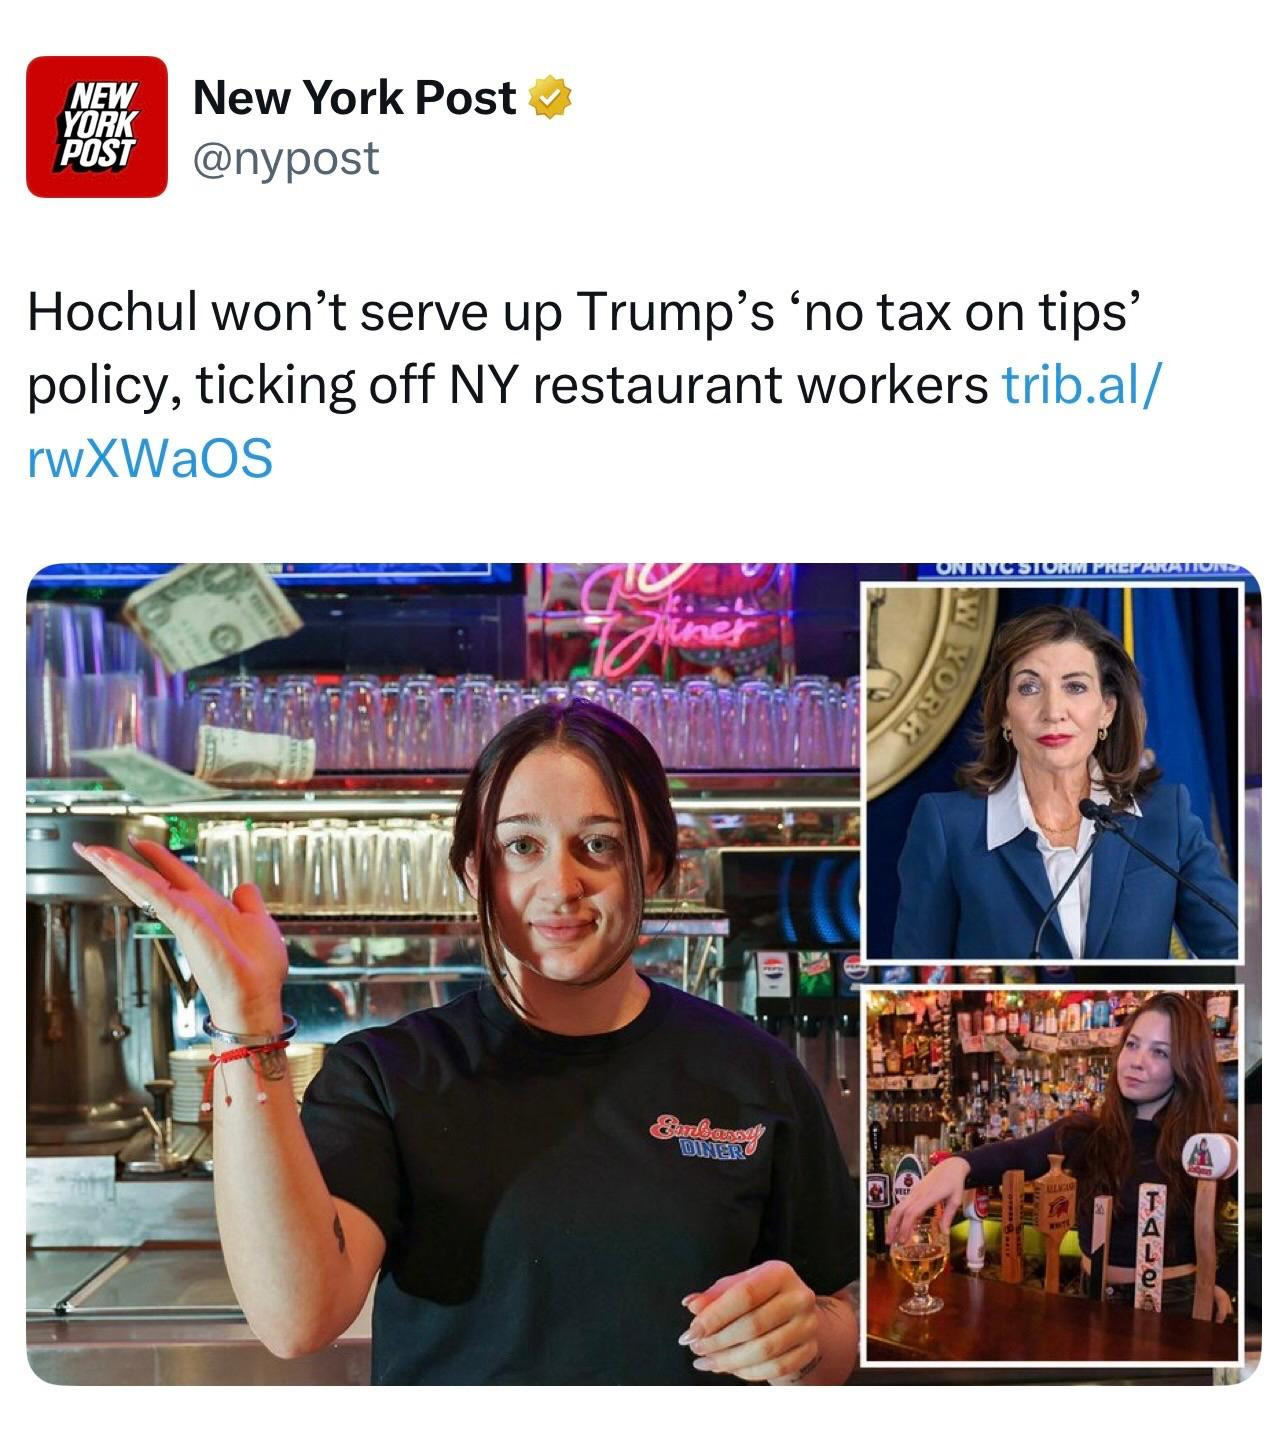Open the New York Post display name
1288x1435 pixels.
(354, 98)
